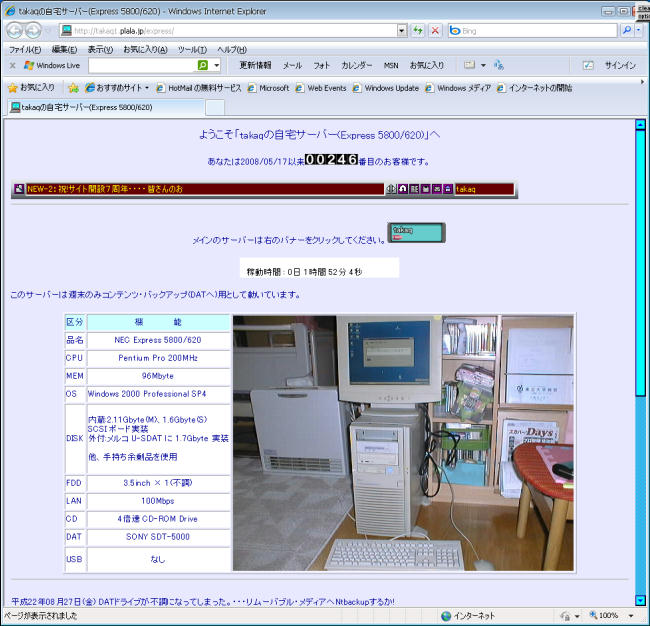Open a new blank tab
Image resolution: width=650 pixels, height=626 pixels.
click(215, 107)
